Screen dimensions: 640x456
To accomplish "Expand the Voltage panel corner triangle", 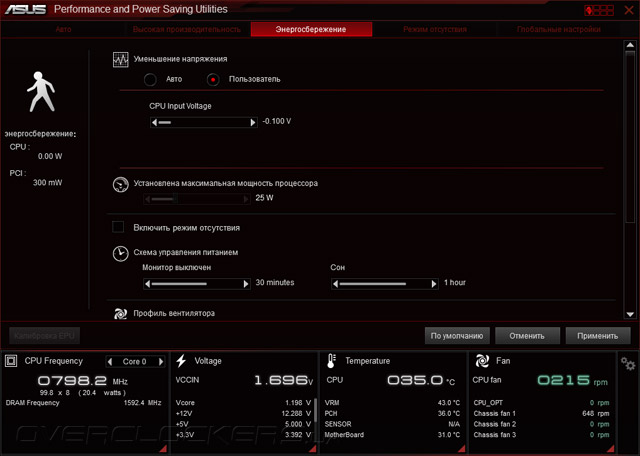I will pyautogui.click(x=313, y=449).
